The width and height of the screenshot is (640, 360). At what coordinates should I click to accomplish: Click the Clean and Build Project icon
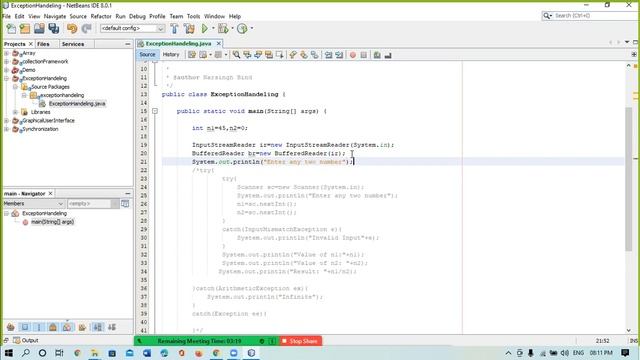pyautogui.click(x=189, y=29)
